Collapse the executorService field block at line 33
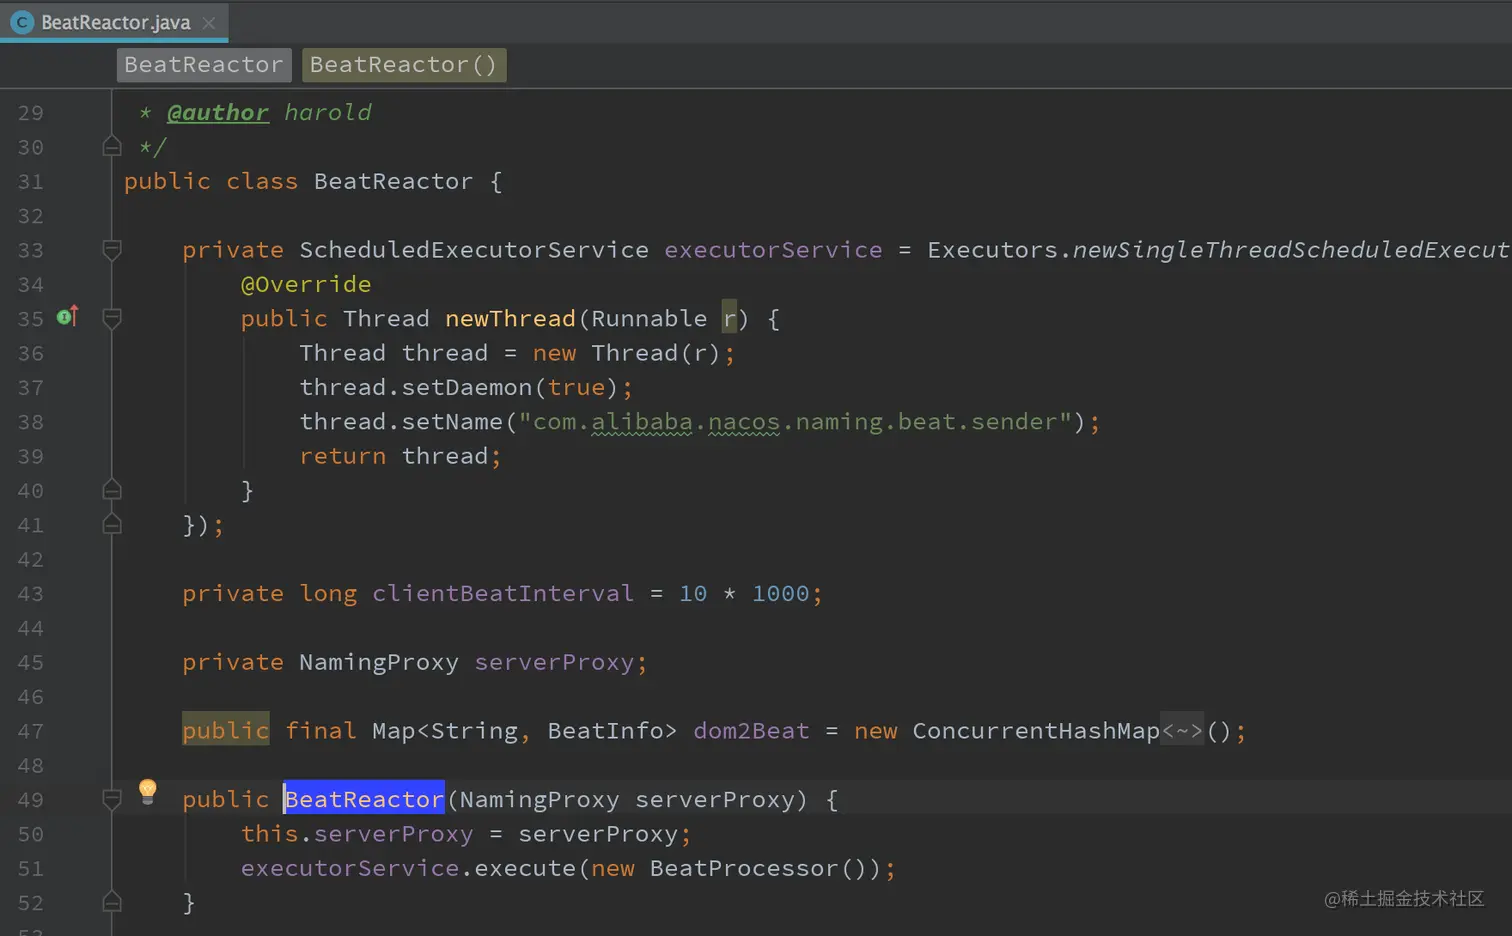The width and height of the screenshot is (1512, 936). pyautogui.click(x=112, y=250)
